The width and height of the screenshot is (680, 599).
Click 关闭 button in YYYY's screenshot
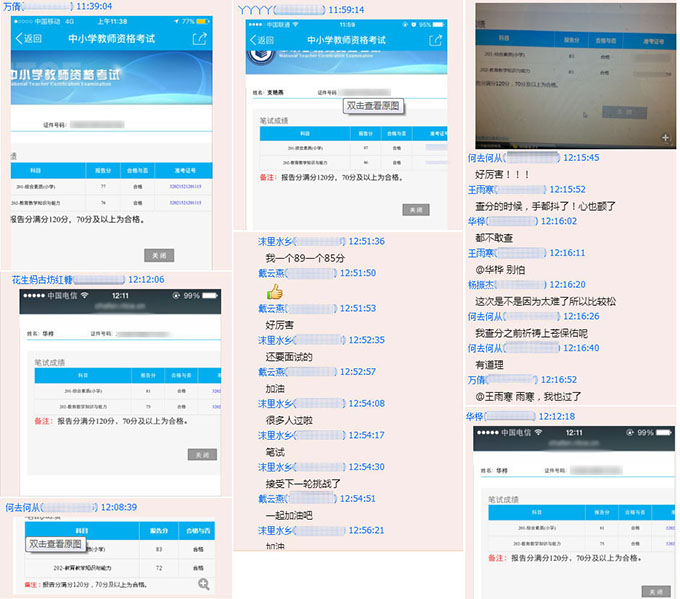(x=416, y=210)
